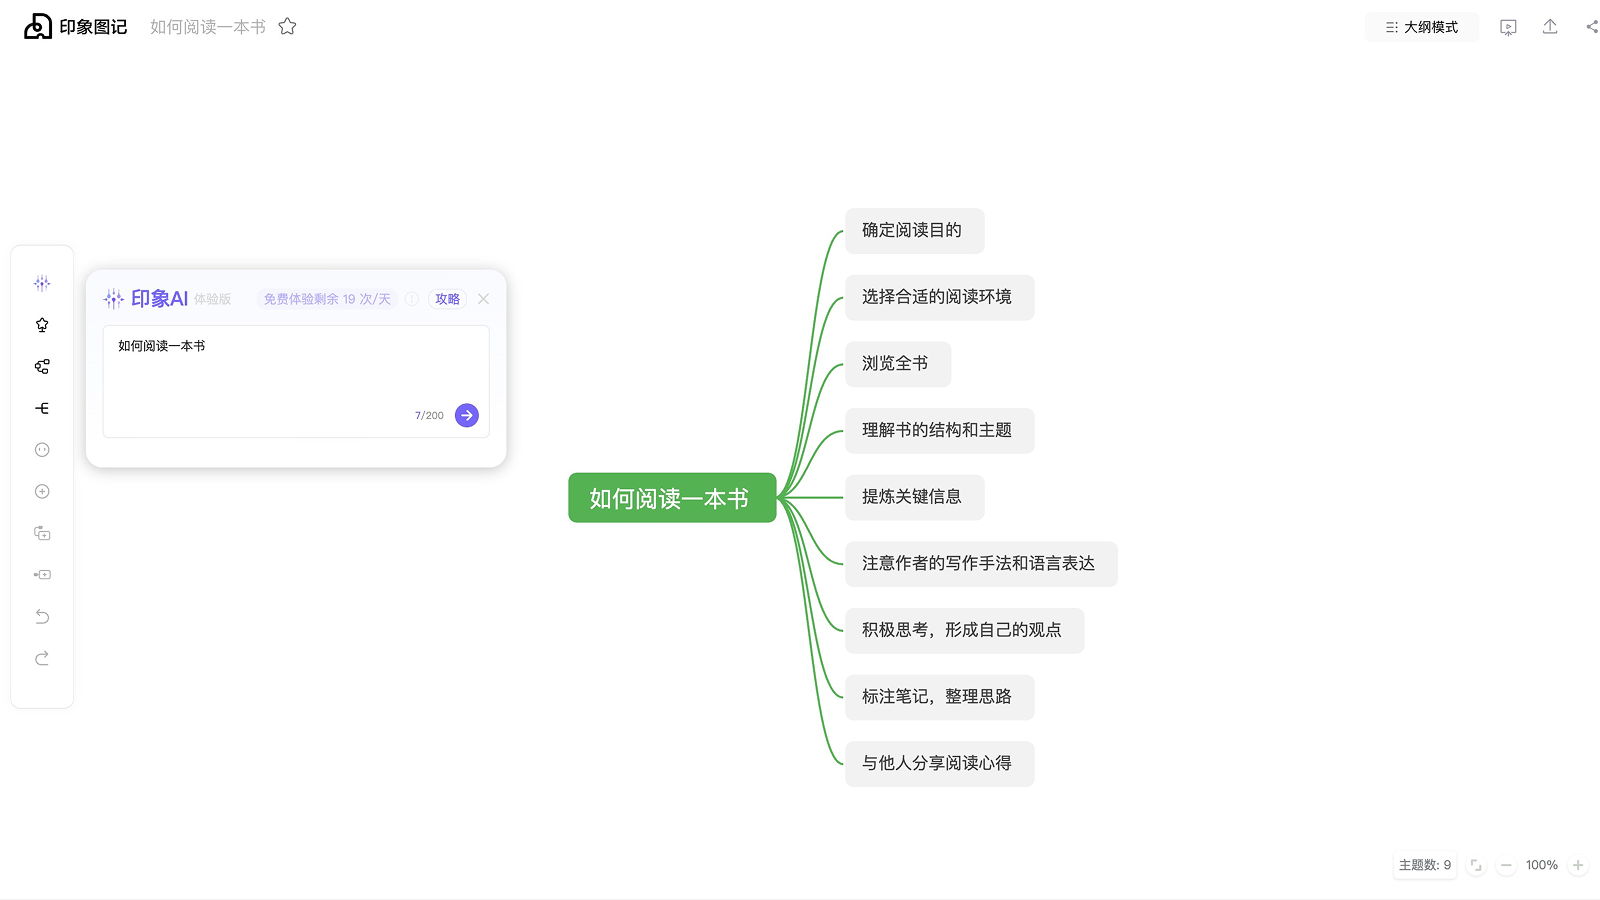1600x900 pixels.
Task: Click the redo icon in the sidebar
Action: coord(42,658)
